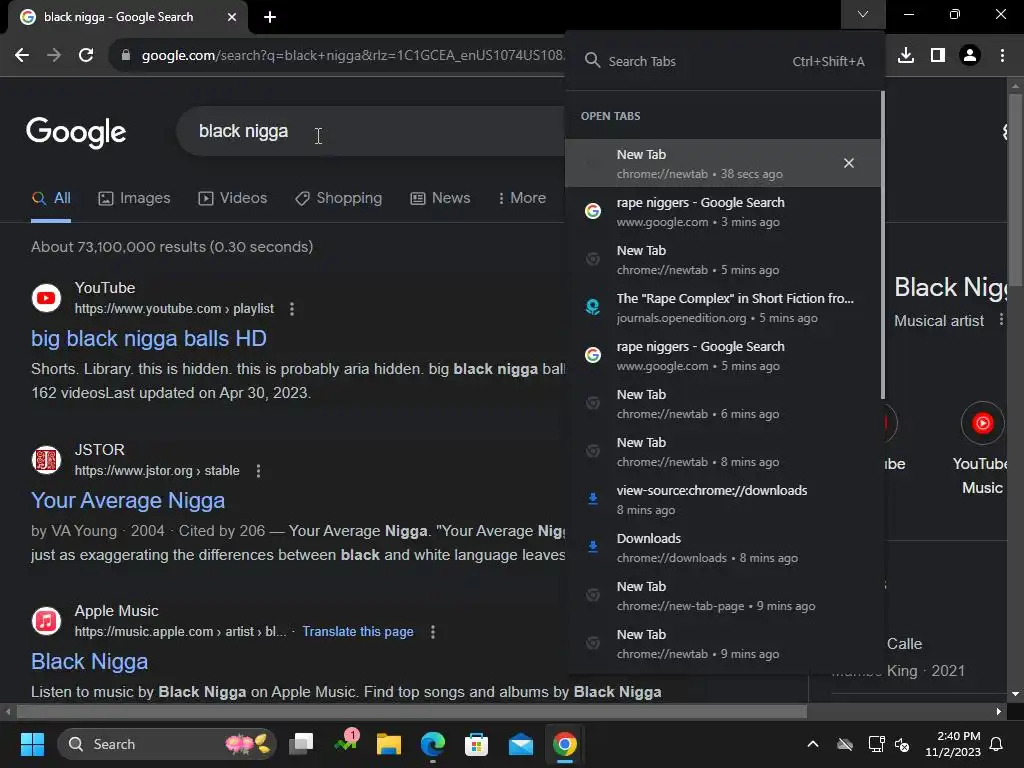
Task: Switch to the Google Search tab from 3 mins ago
Action: tap(723, 212)
